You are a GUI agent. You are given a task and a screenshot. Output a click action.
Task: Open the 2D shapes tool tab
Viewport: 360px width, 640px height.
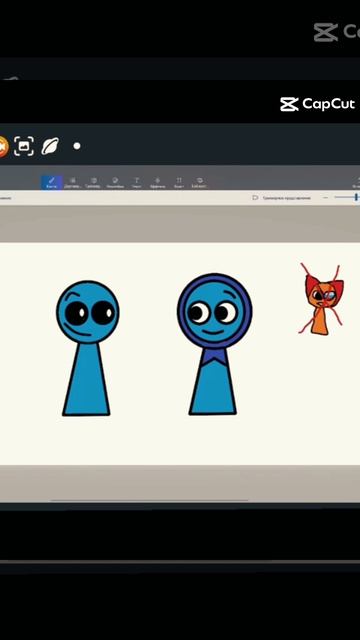pos(73,182)
